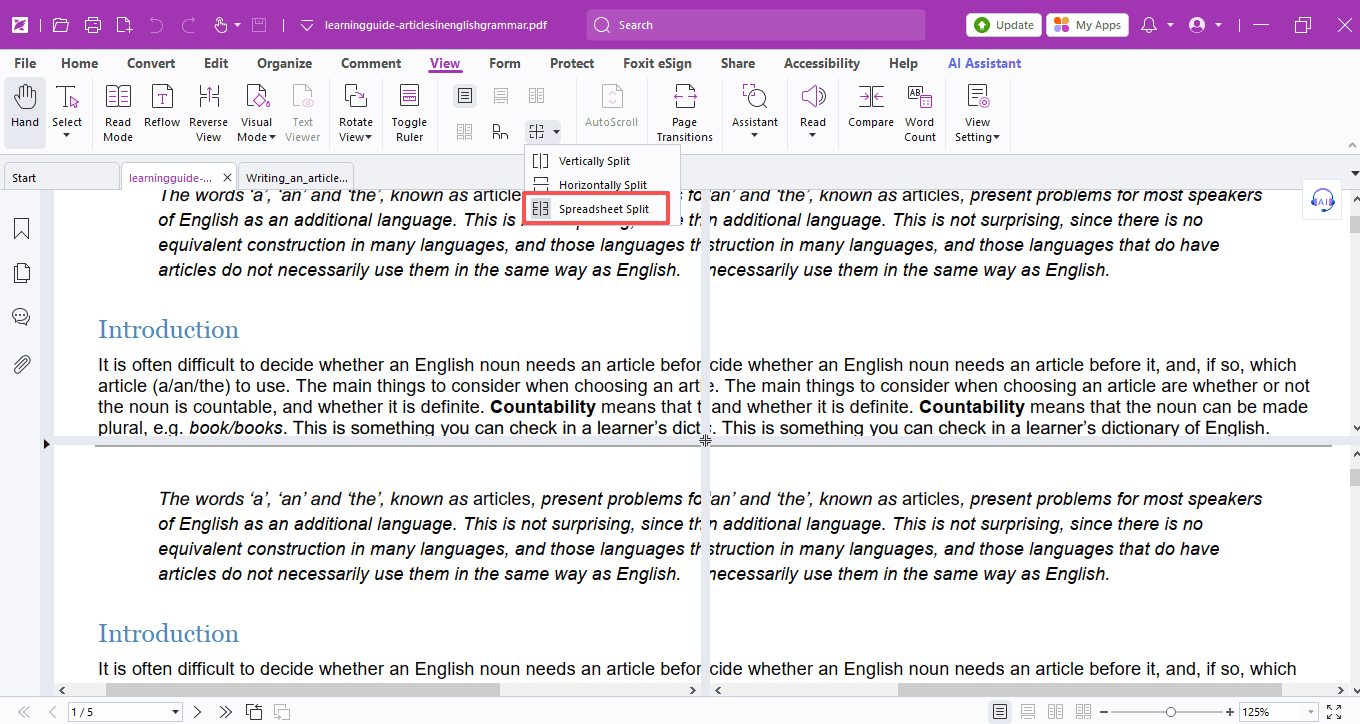The height and width of the screenshot is (724, 1360).
Task: Run Word Count
Action: pos(920,113)
